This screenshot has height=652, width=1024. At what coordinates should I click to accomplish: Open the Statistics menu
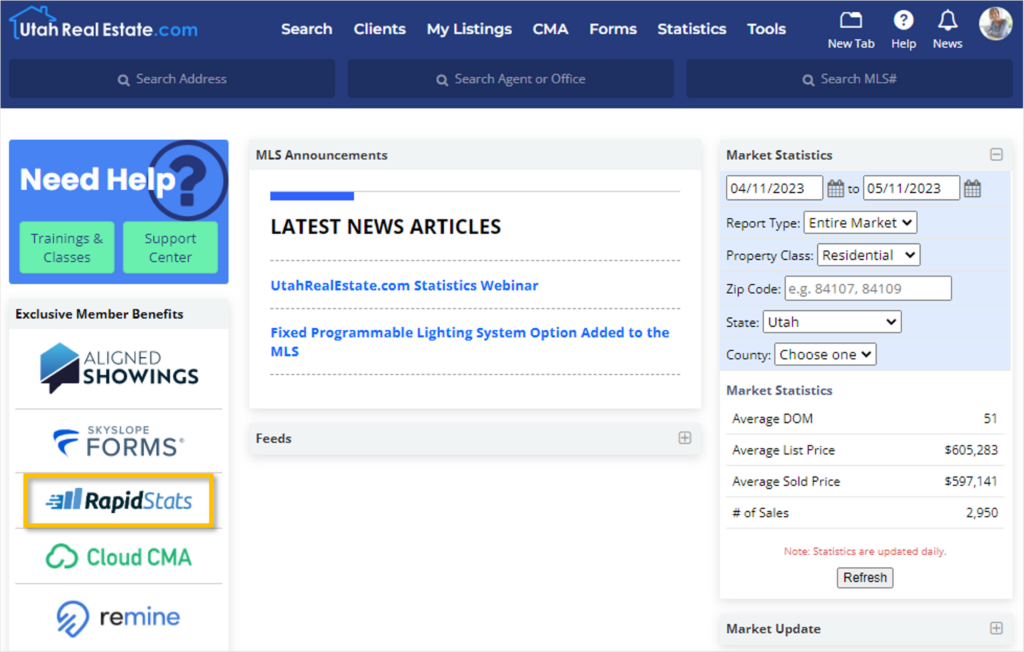(691, 29)
